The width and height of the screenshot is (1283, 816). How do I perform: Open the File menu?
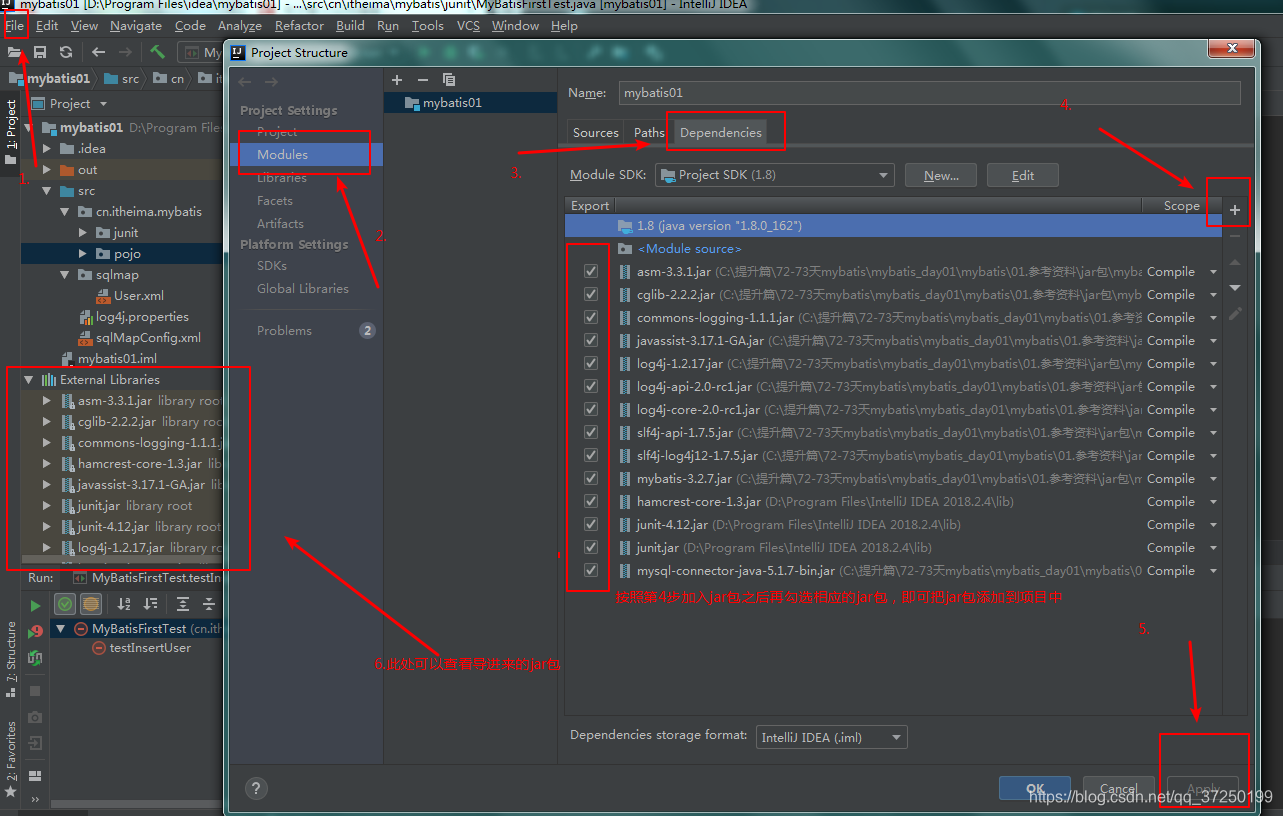click(x=14, y=26)
